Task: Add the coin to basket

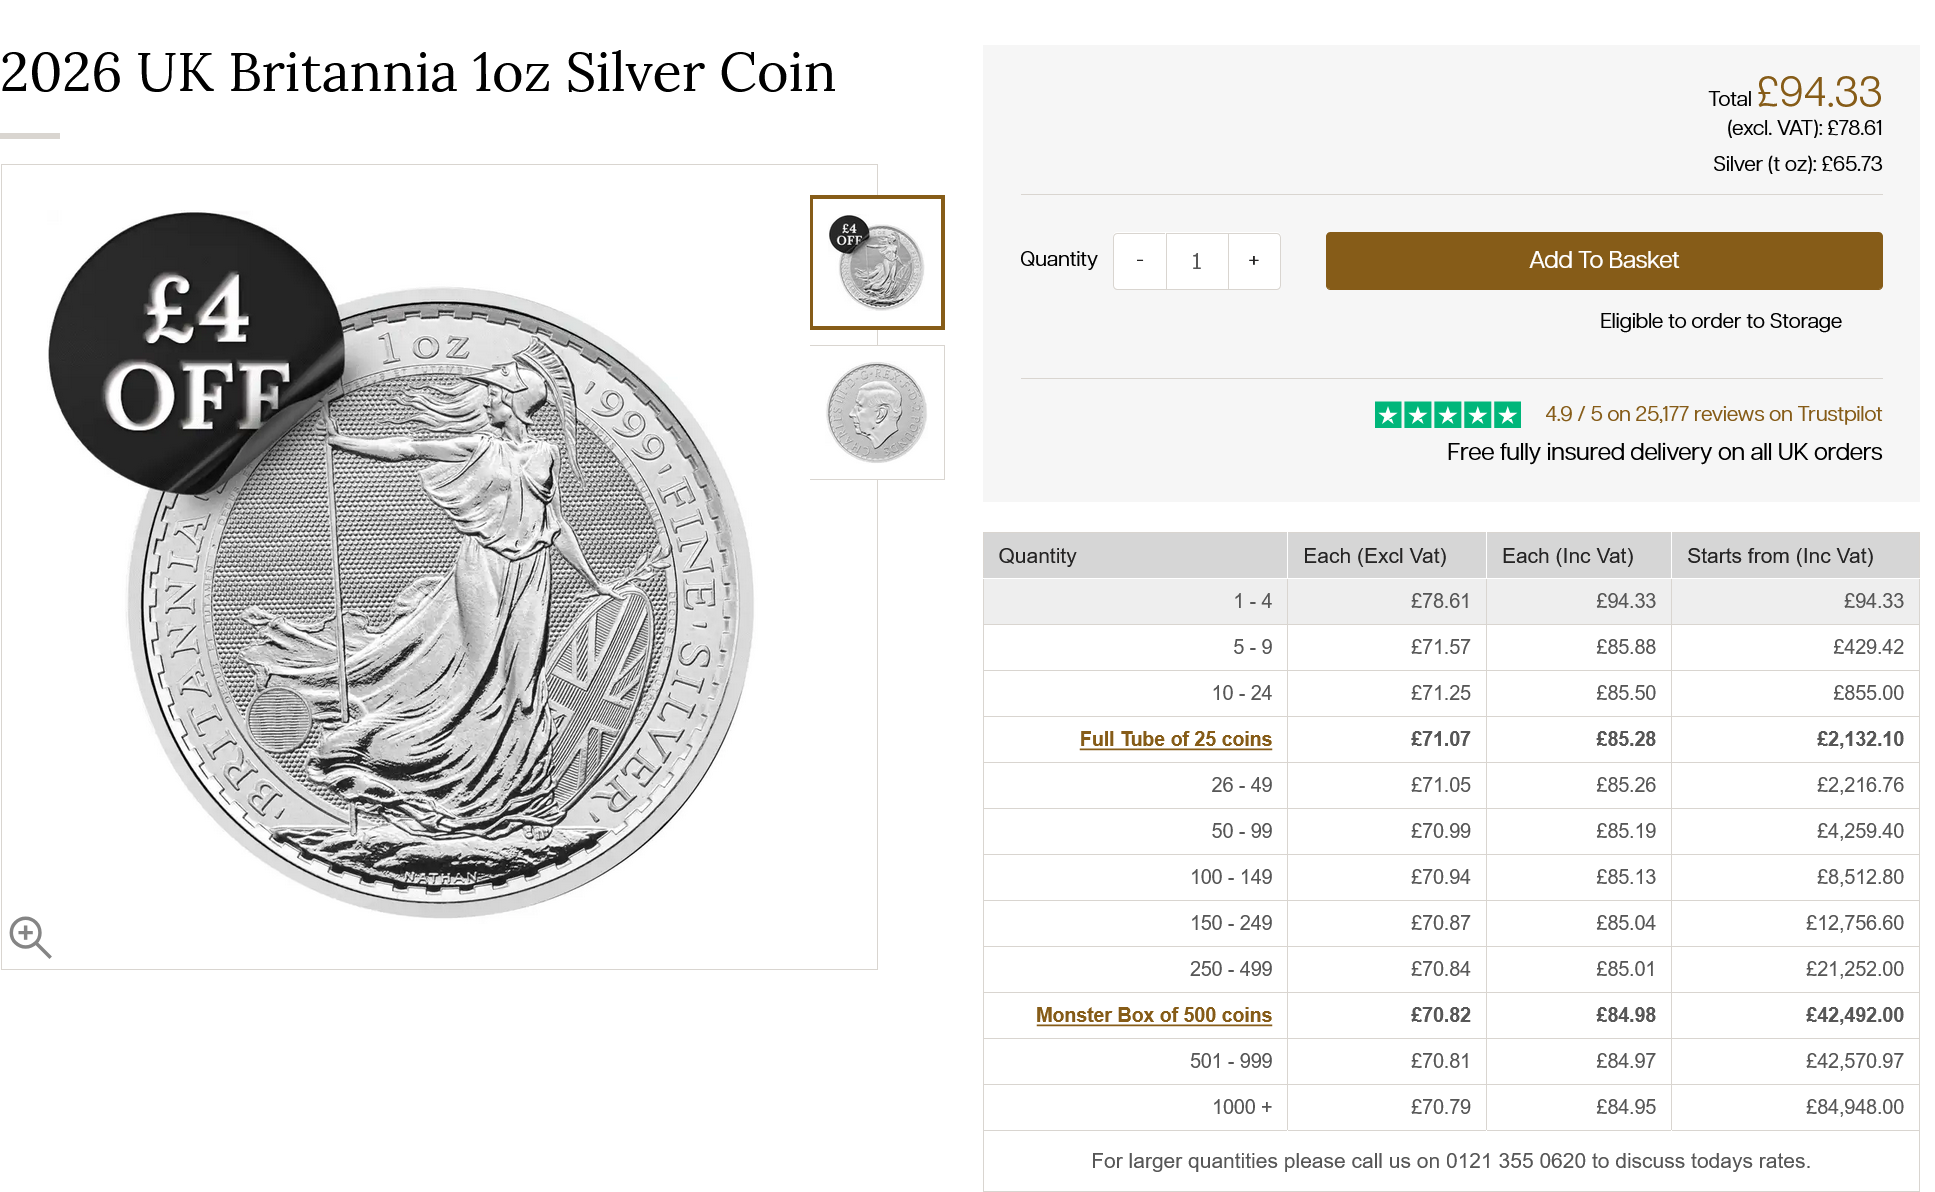Action: [1604, 261]
